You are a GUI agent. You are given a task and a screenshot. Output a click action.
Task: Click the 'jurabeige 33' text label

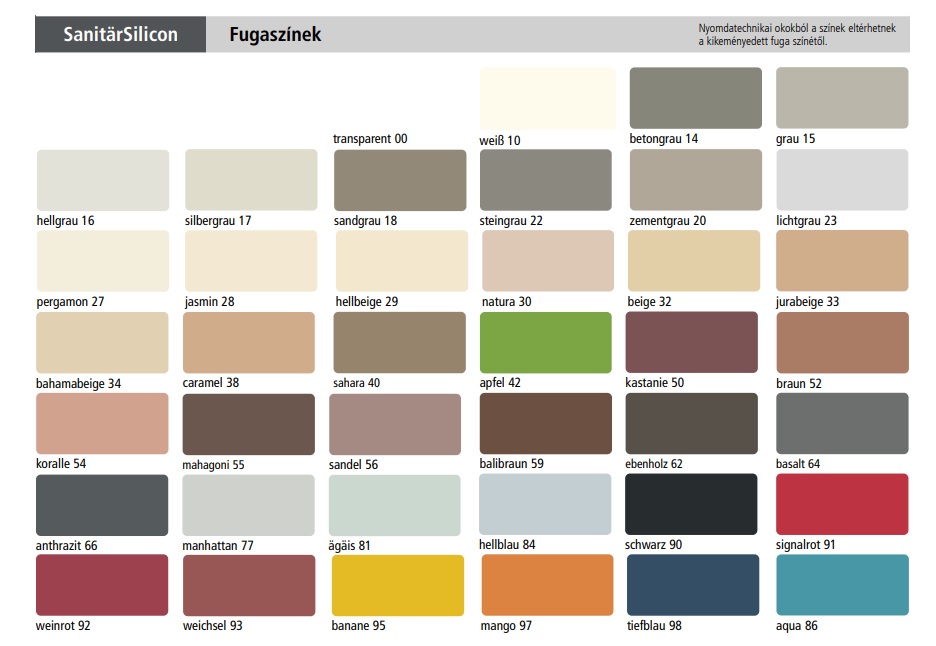coord(808,302)
